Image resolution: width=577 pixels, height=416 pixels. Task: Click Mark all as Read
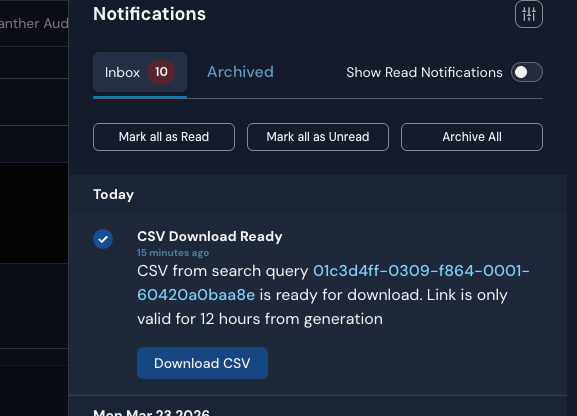coord(164,137)
